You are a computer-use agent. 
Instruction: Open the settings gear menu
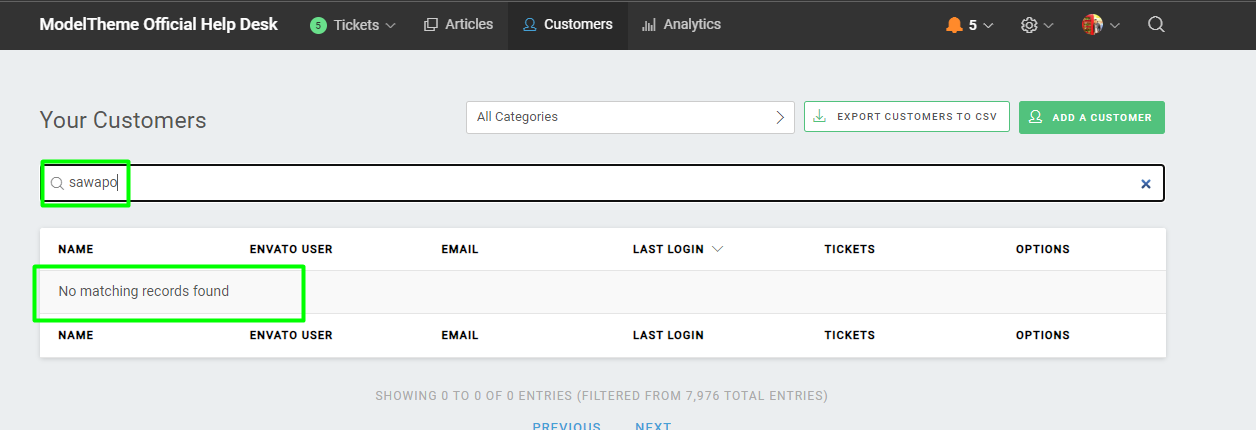pos(1029,25)
